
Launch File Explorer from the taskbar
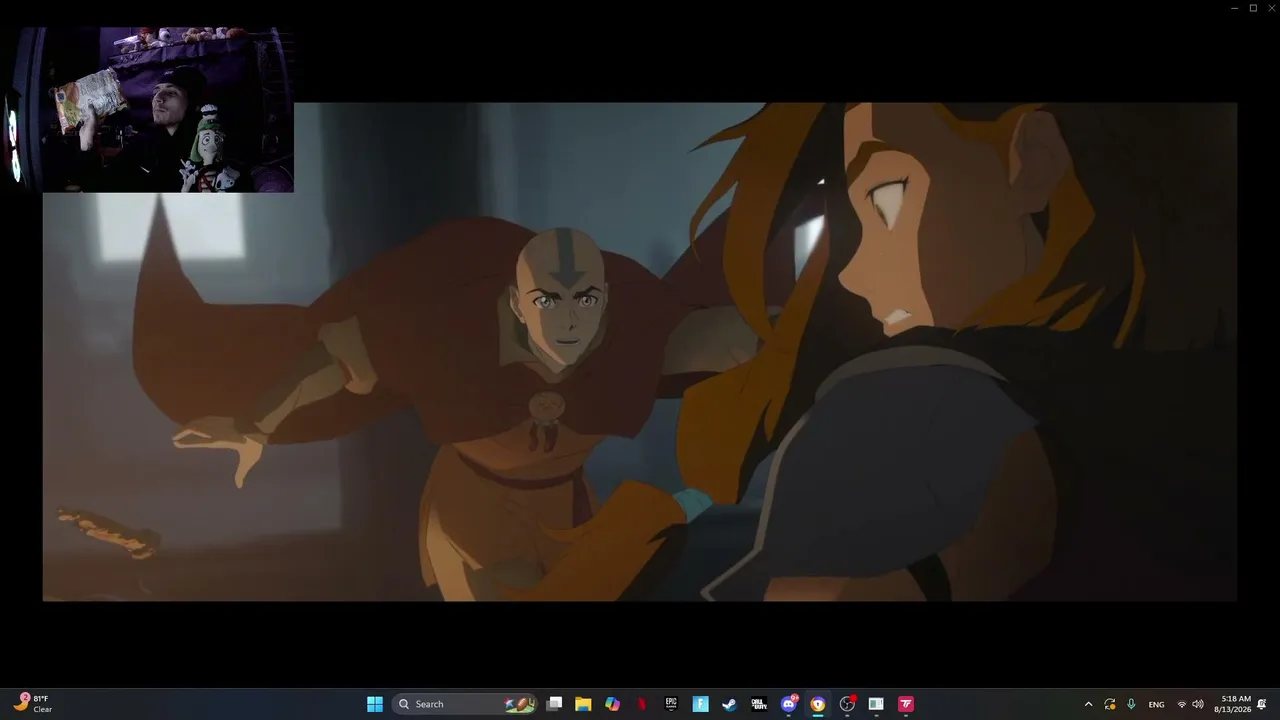(583, 704)
